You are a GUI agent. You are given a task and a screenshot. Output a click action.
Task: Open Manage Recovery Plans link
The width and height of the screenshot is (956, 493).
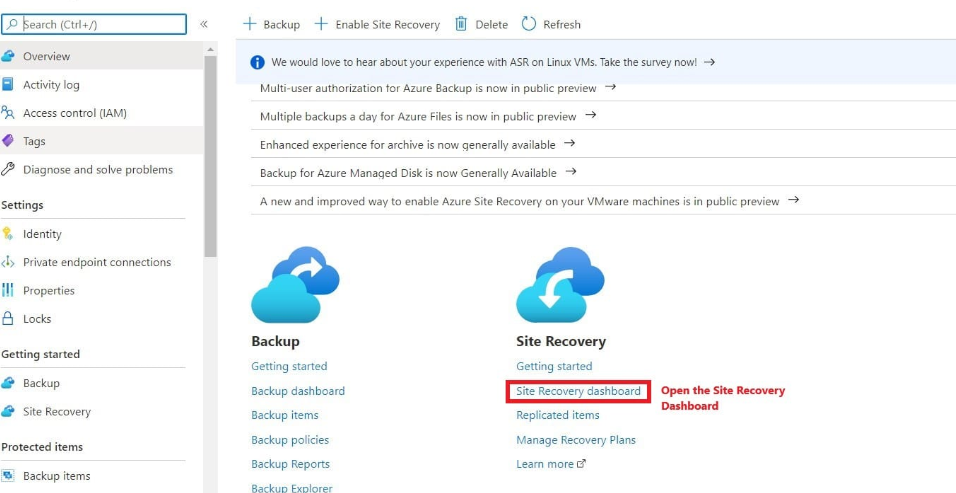point(576,439)
